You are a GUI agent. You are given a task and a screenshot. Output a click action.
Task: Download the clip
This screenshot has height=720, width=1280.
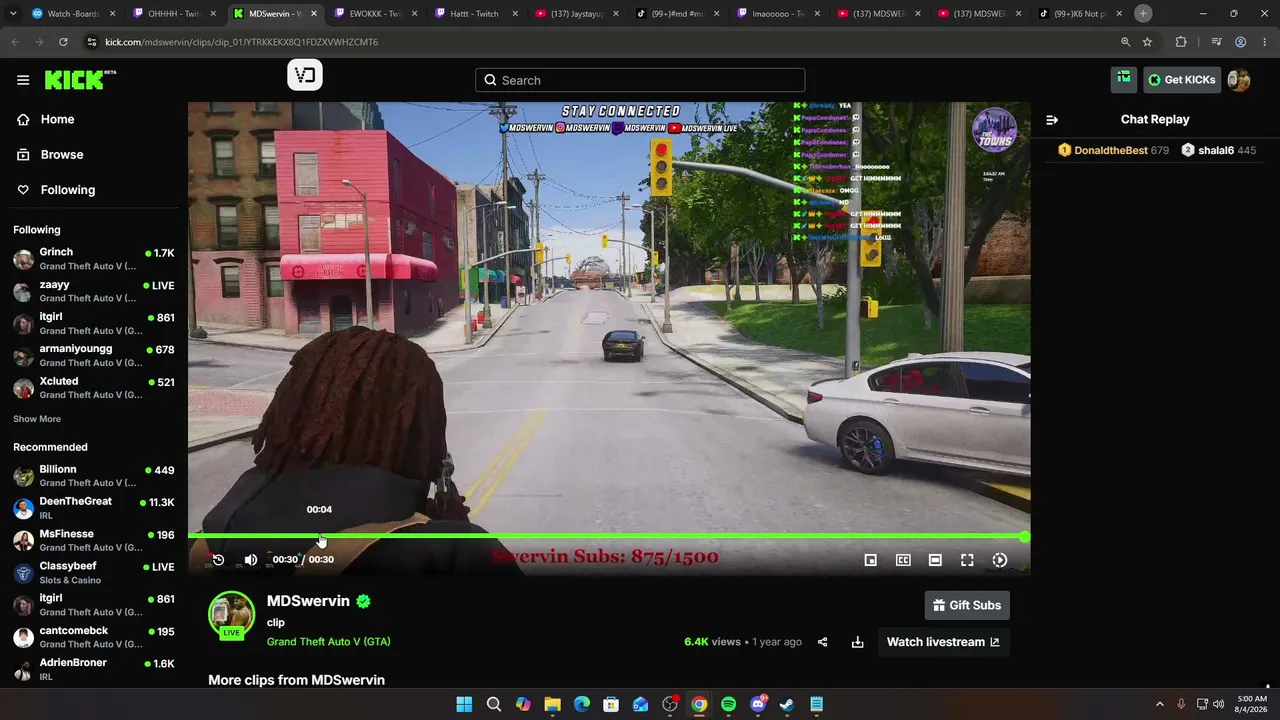[x=857, y=642]
